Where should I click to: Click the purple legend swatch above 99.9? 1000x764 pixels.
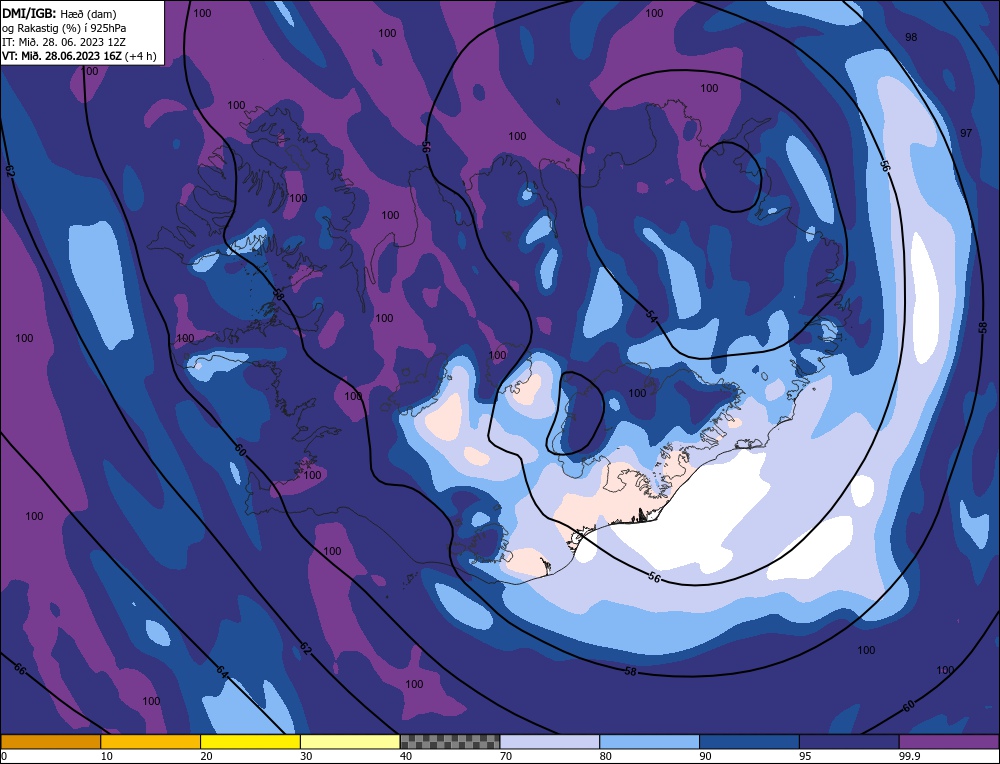(949, 742)
